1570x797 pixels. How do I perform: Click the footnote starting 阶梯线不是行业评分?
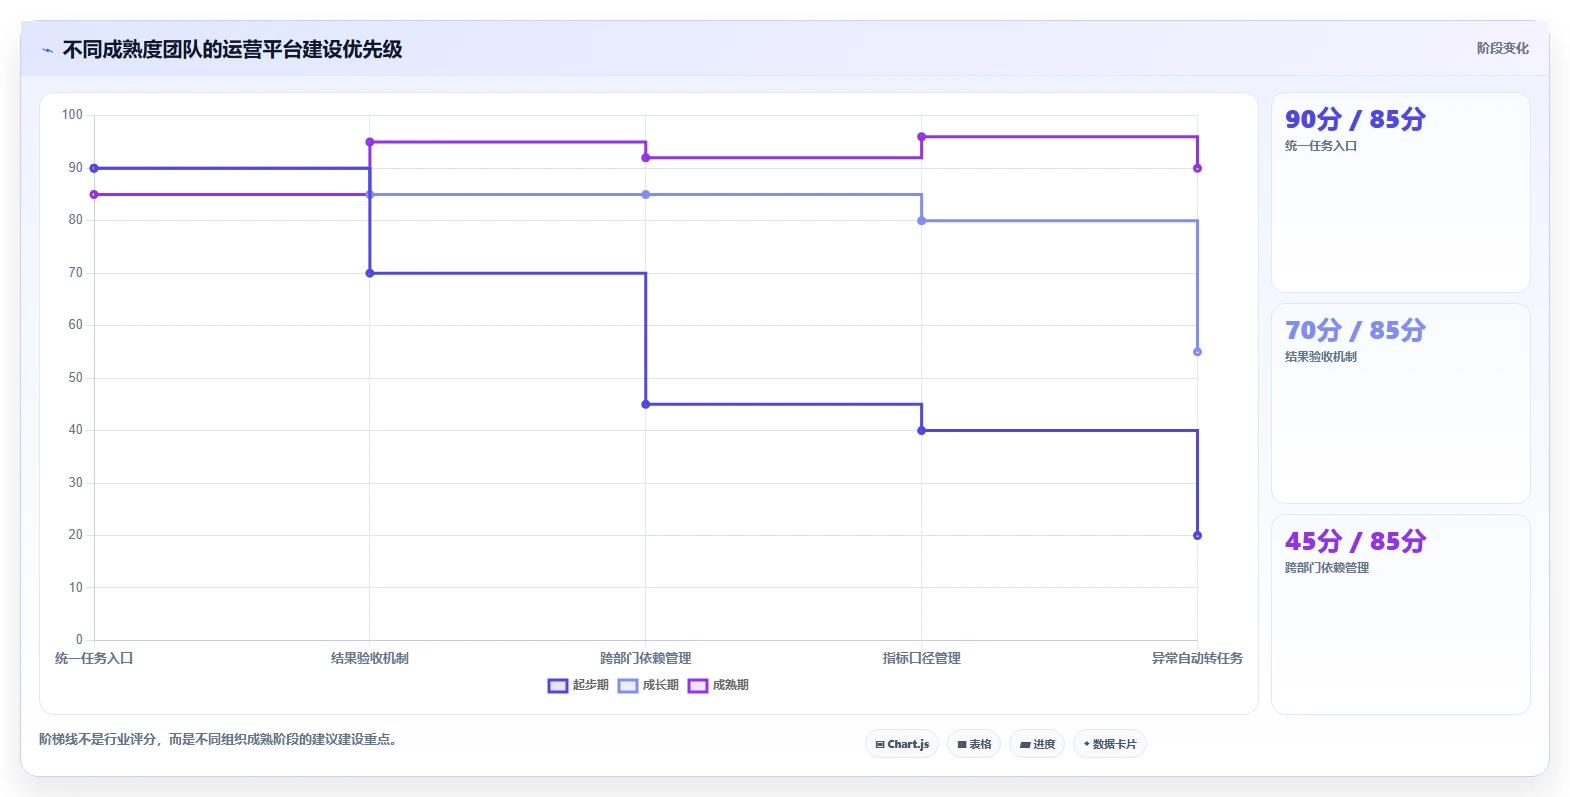coord(220,740)
